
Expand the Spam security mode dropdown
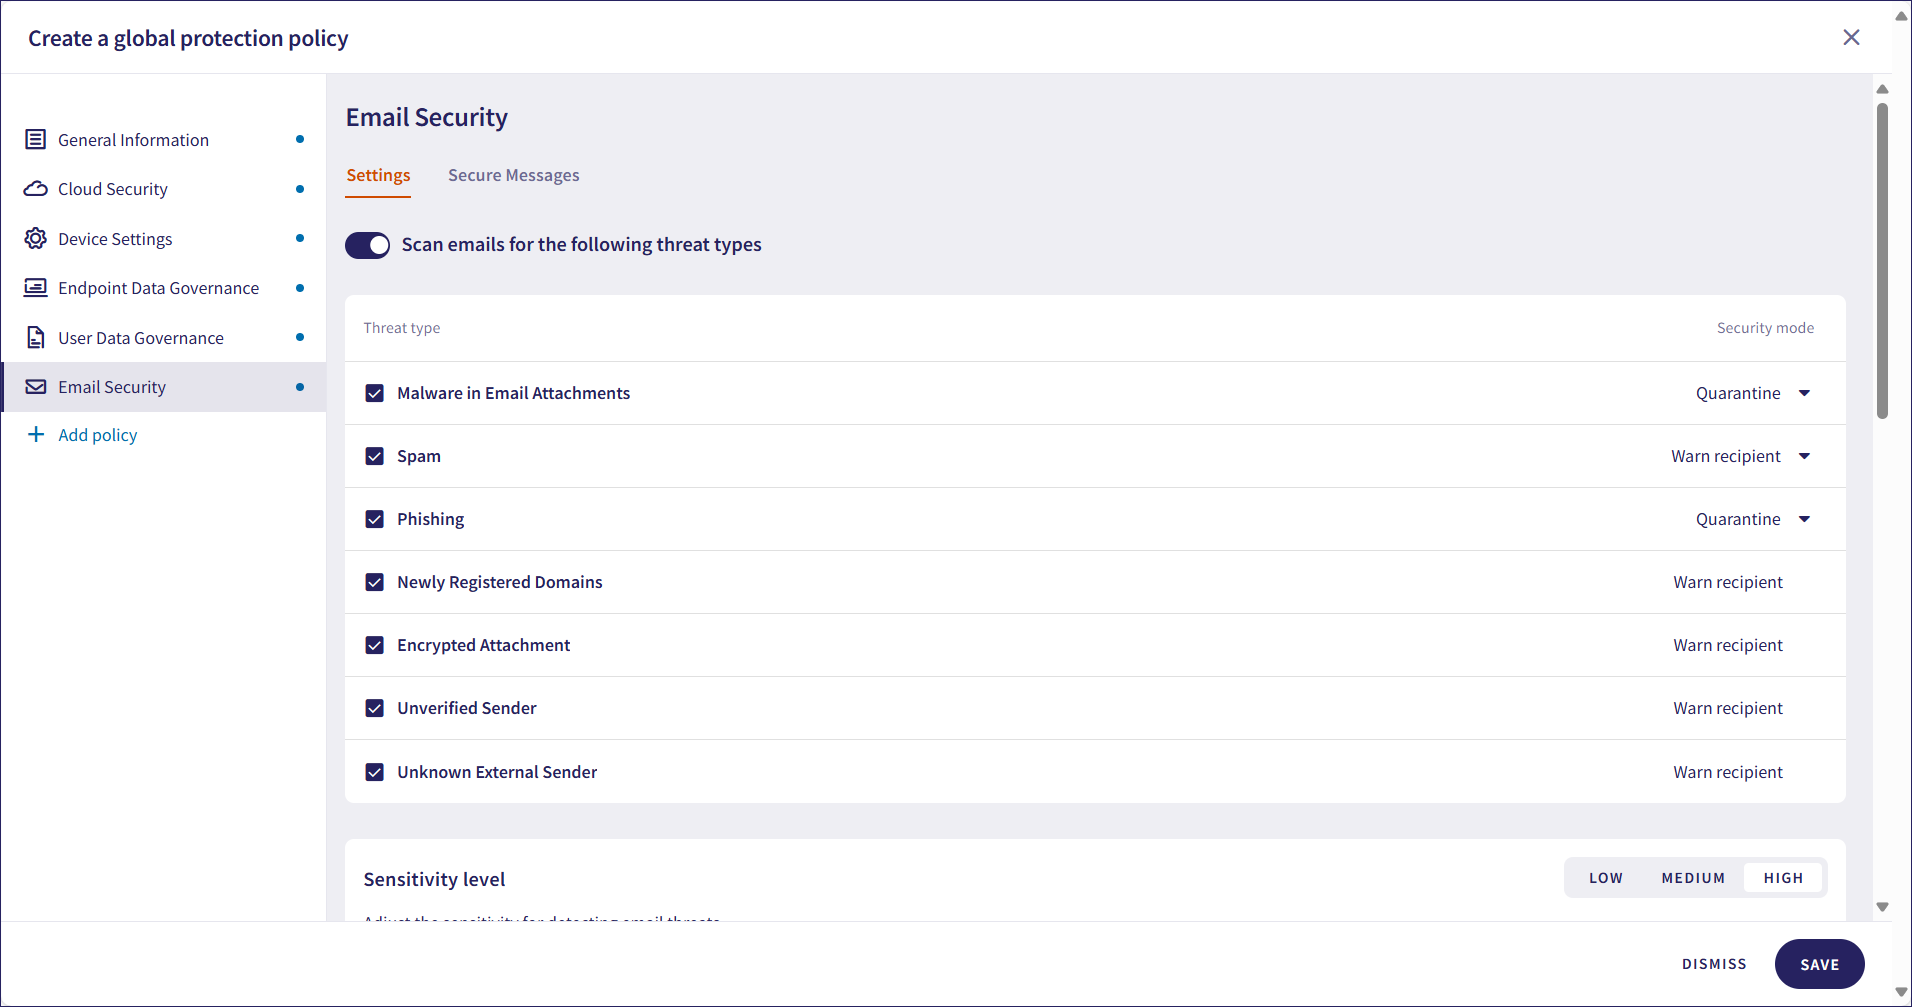pos(1804,457)
